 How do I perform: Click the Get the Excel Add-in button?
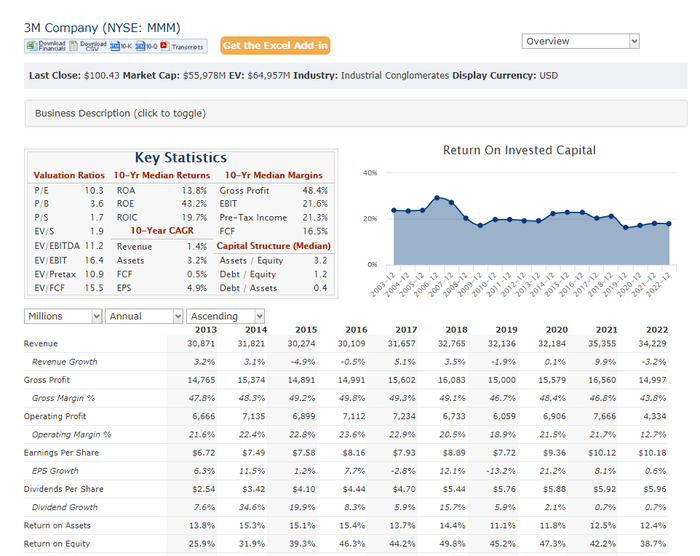click(275, 46)
